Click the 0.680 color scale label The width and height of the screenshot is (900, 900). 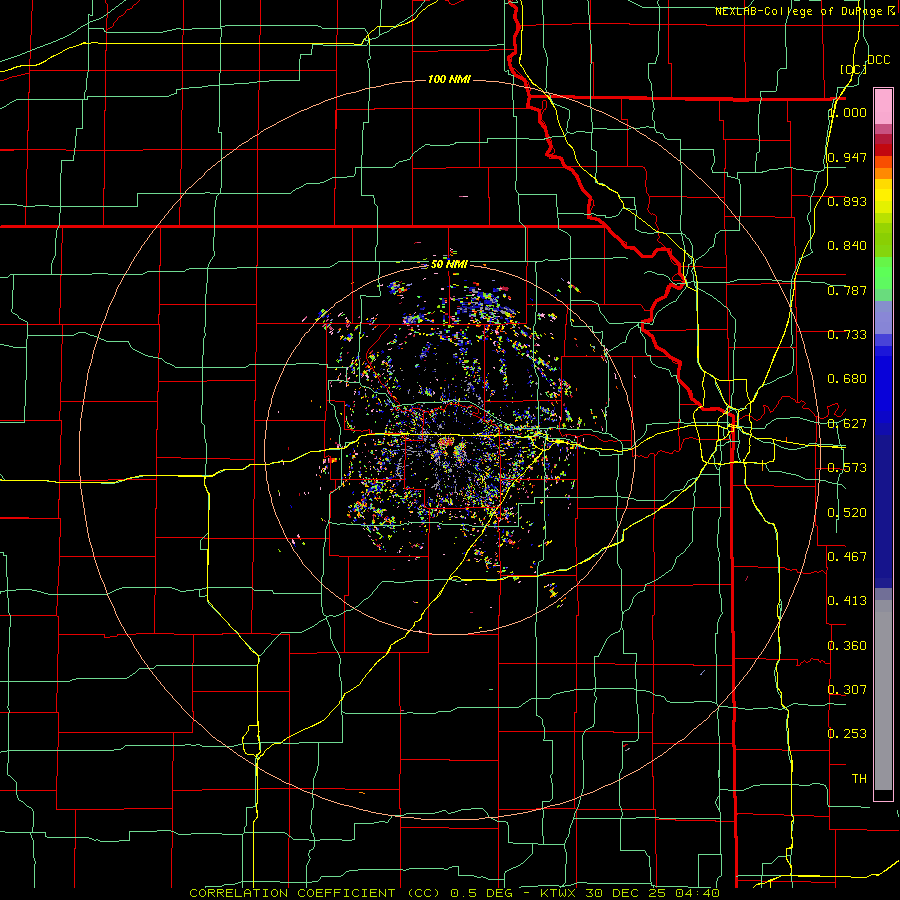point(847,379)
